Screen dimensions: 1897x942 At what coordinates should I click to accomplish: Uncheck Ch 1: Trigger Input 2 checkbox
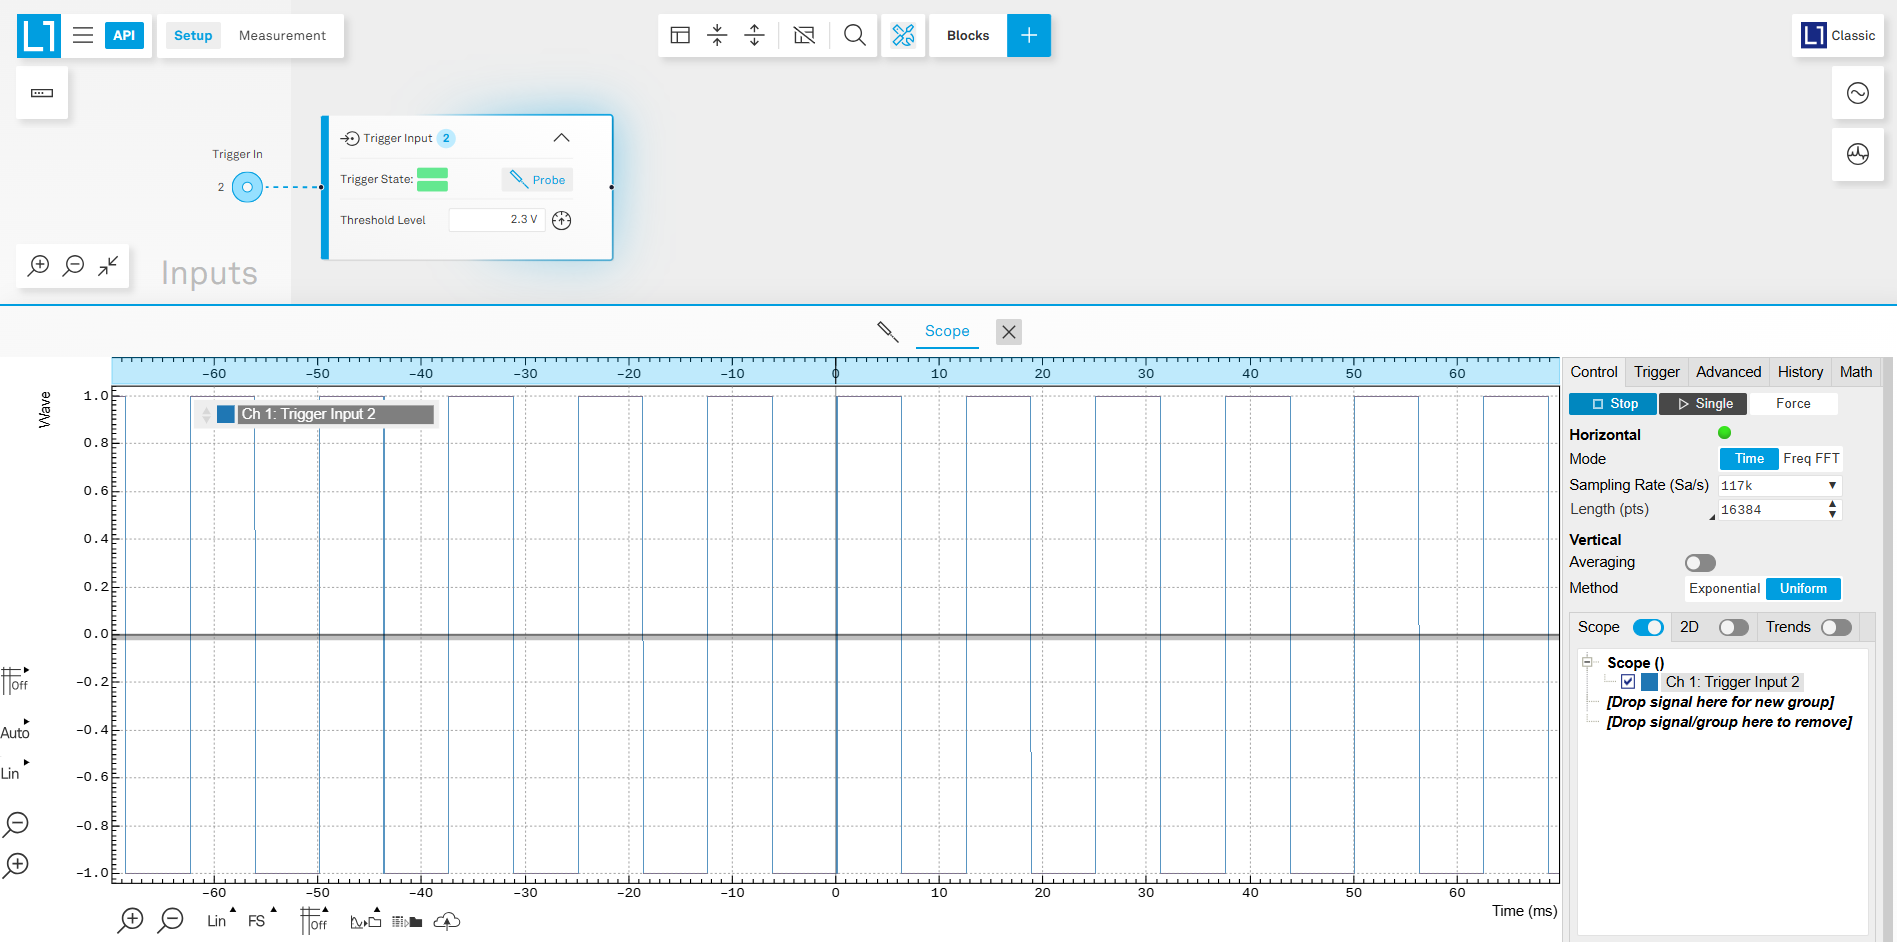tap(1628, 682)
